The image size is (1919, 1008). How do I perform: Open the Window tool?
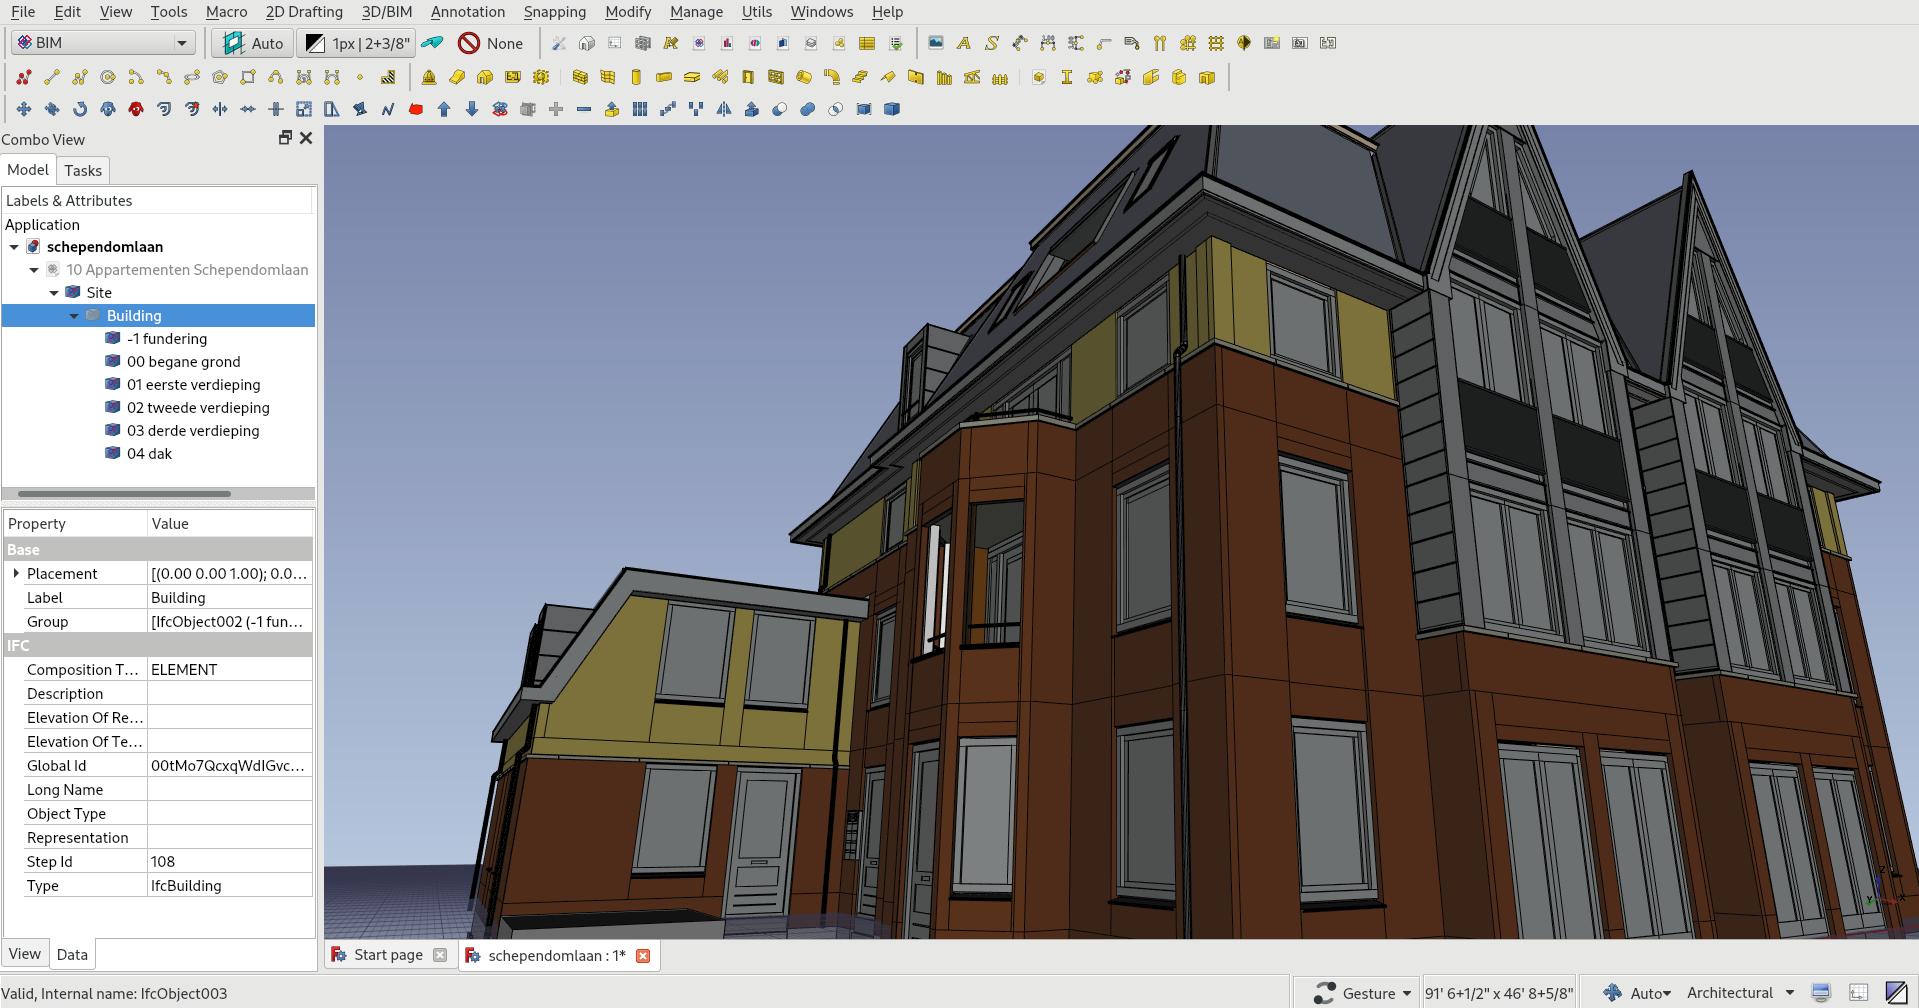(777, 77)
